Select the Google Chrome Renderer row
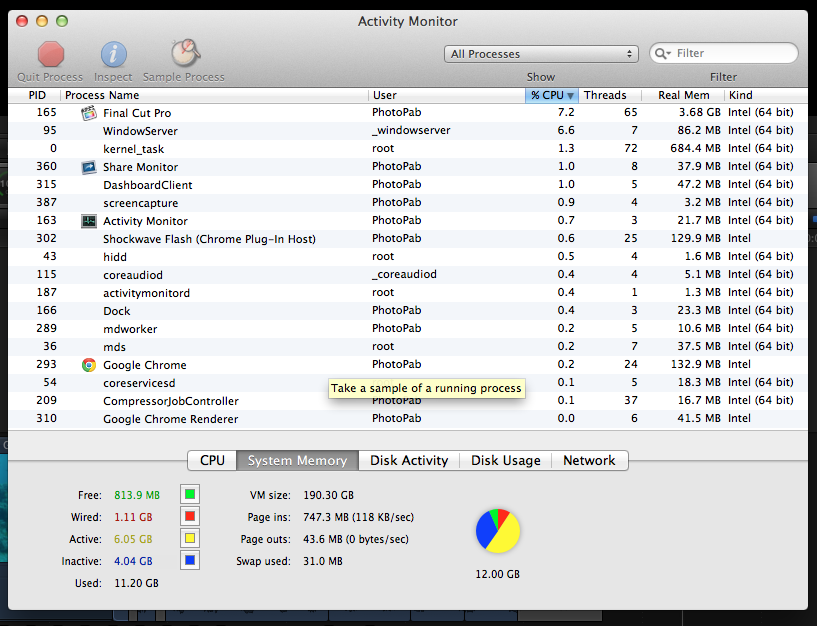 click(408, 419)
